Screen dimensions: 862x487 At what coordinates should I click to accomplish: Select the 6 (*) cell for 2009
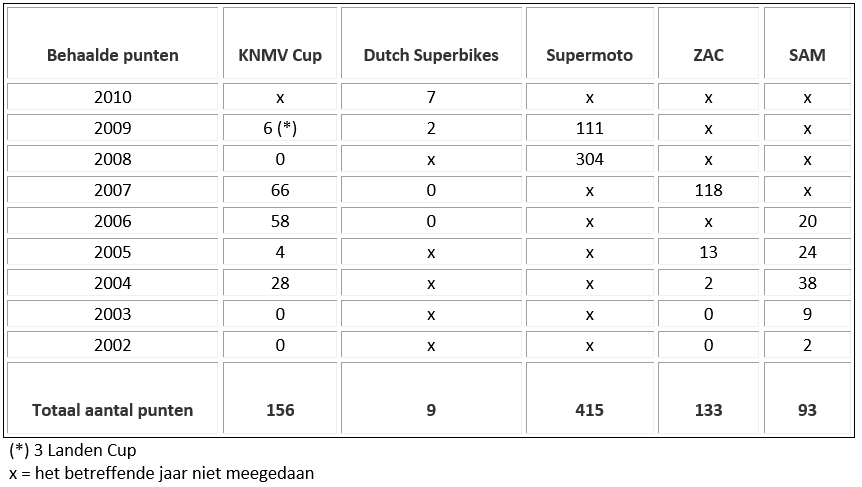point(280,128)
